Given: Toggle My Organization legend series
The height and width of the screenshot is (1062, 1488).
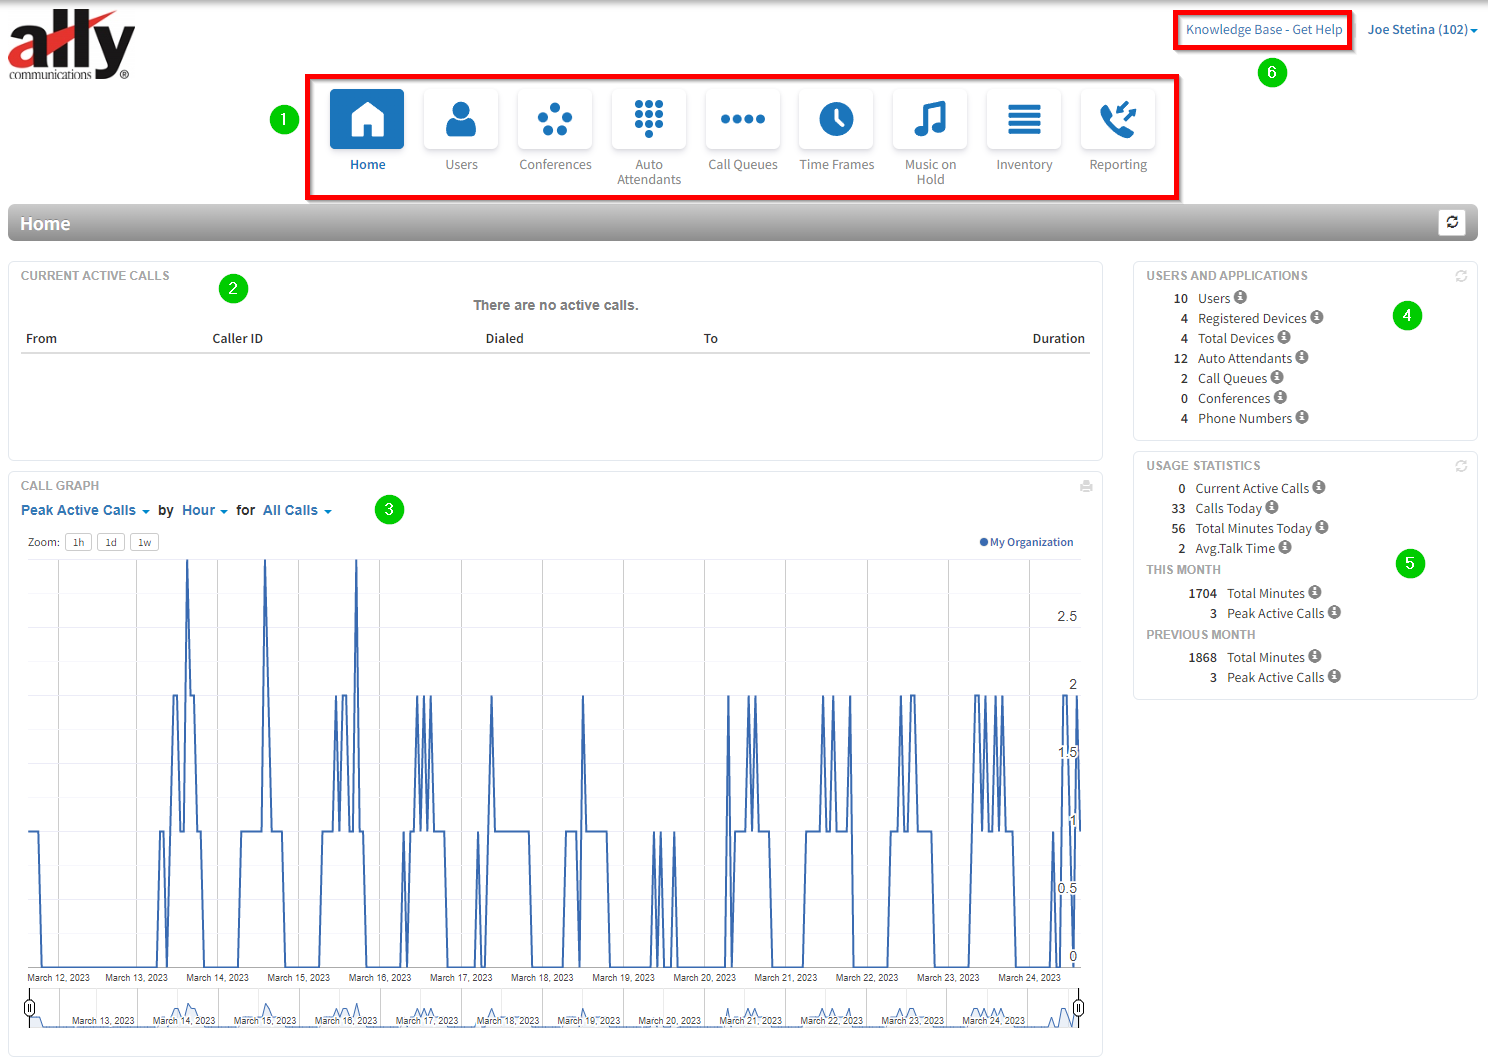Looking at the screenshot, I should (1026, 542).
